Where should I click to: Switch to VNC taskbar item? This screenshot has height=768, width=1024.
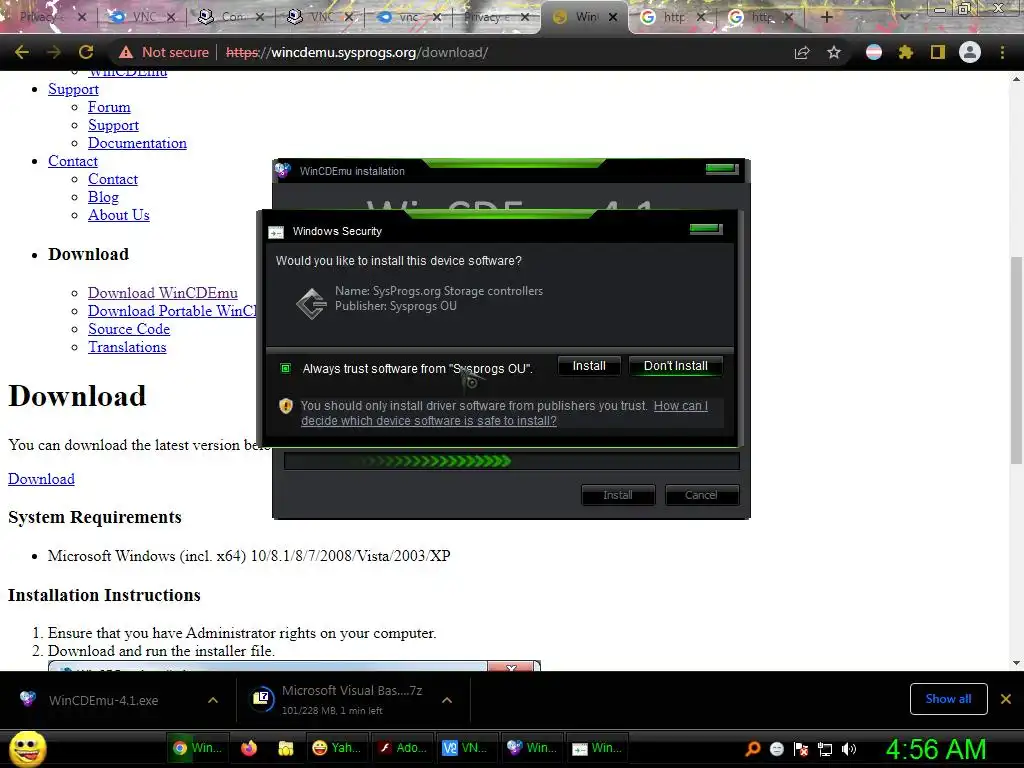coord(465,748)
